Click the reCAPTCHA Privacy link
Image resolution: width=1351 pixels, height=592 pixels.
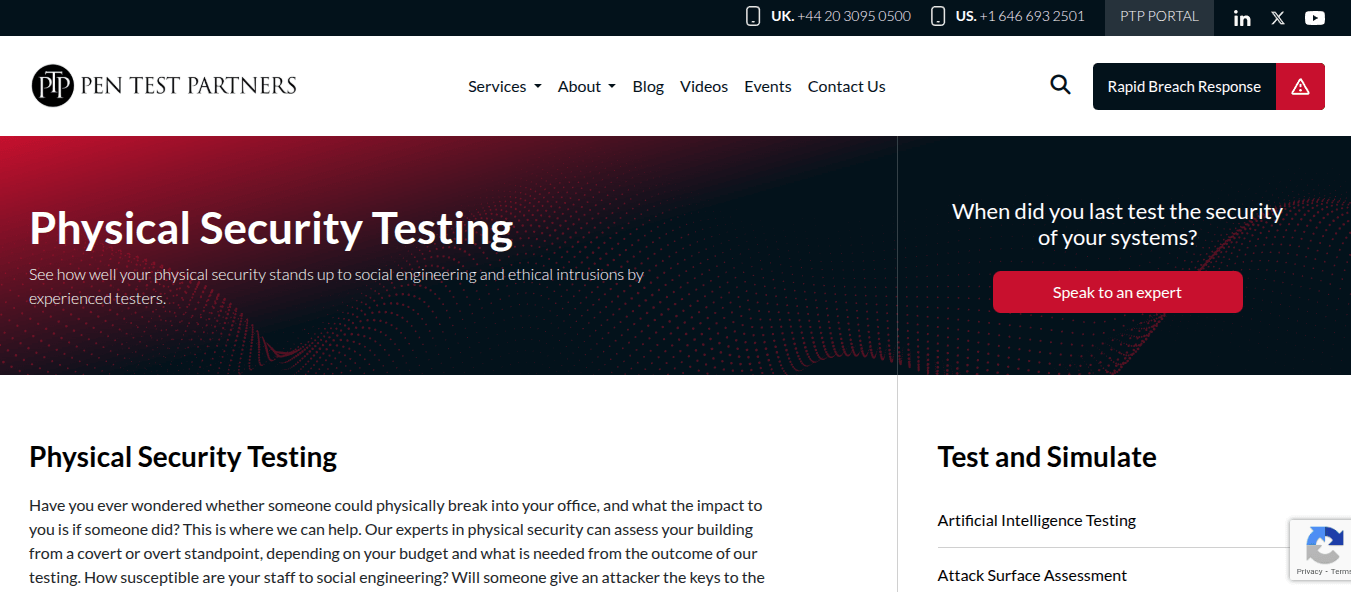[x=1308, y=571]
